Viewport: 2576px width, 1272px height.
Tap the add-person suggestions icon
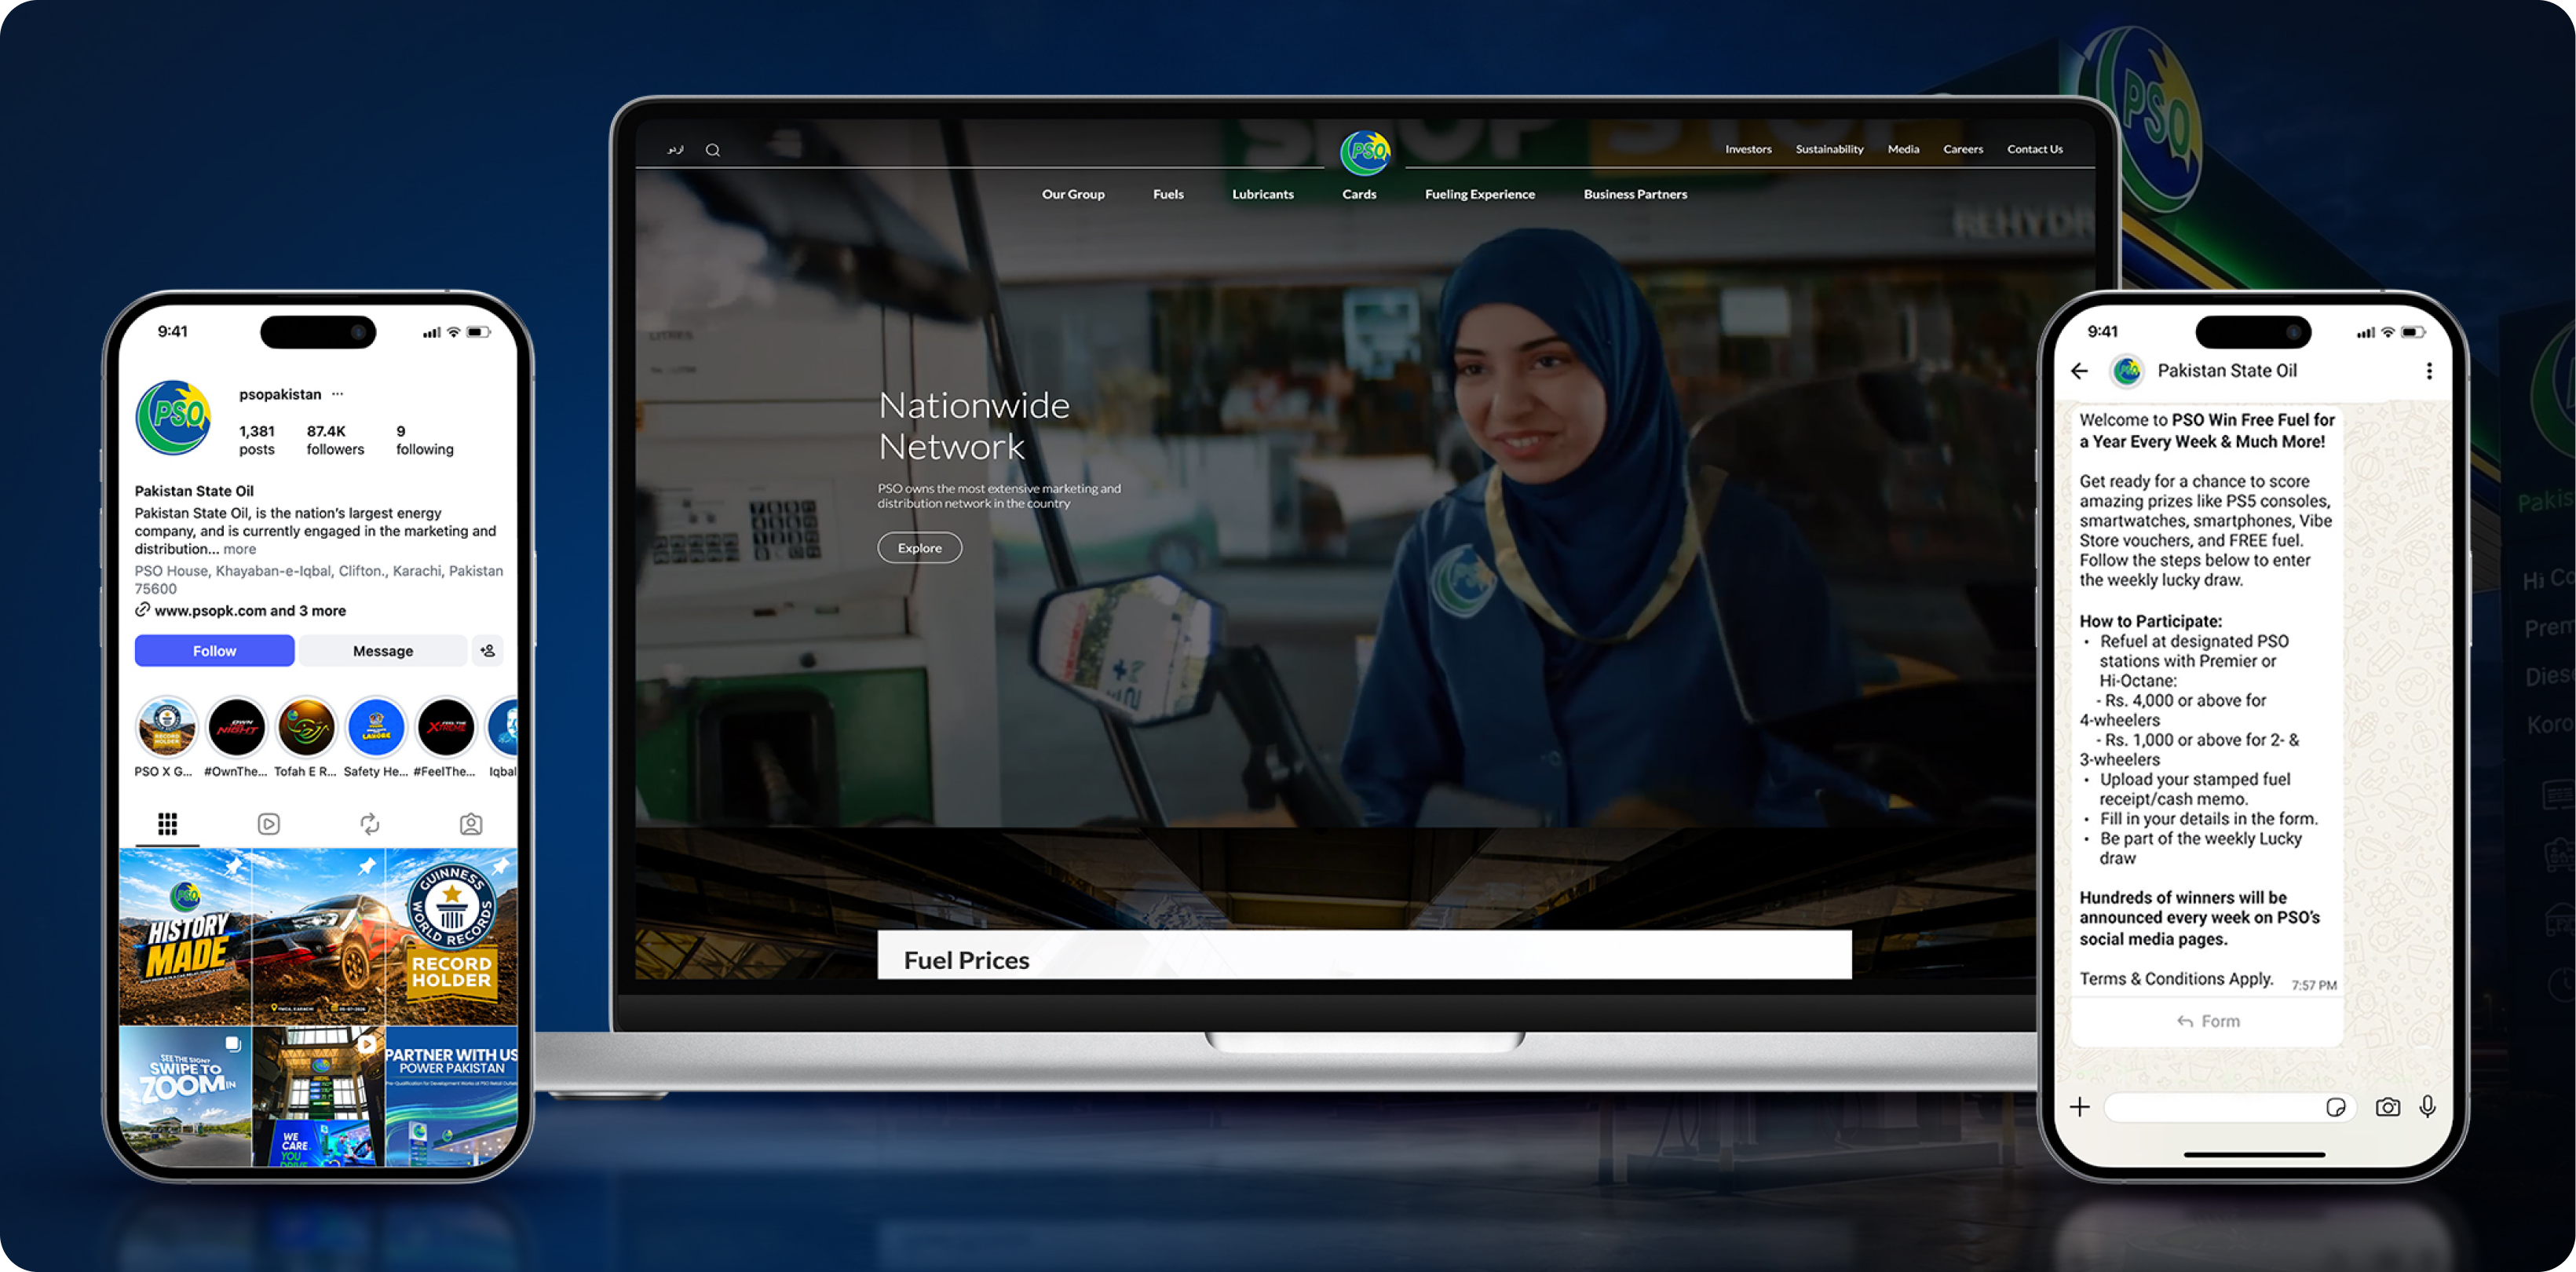pyautogui.click(x=488, y=651)
